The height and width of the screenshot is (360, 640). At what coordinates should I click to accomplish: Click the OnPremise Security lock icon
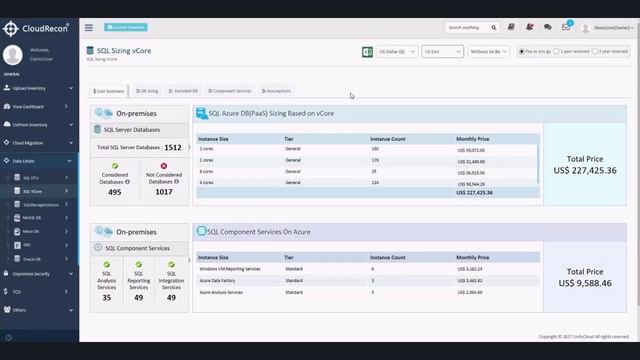(x=6, y=273)
